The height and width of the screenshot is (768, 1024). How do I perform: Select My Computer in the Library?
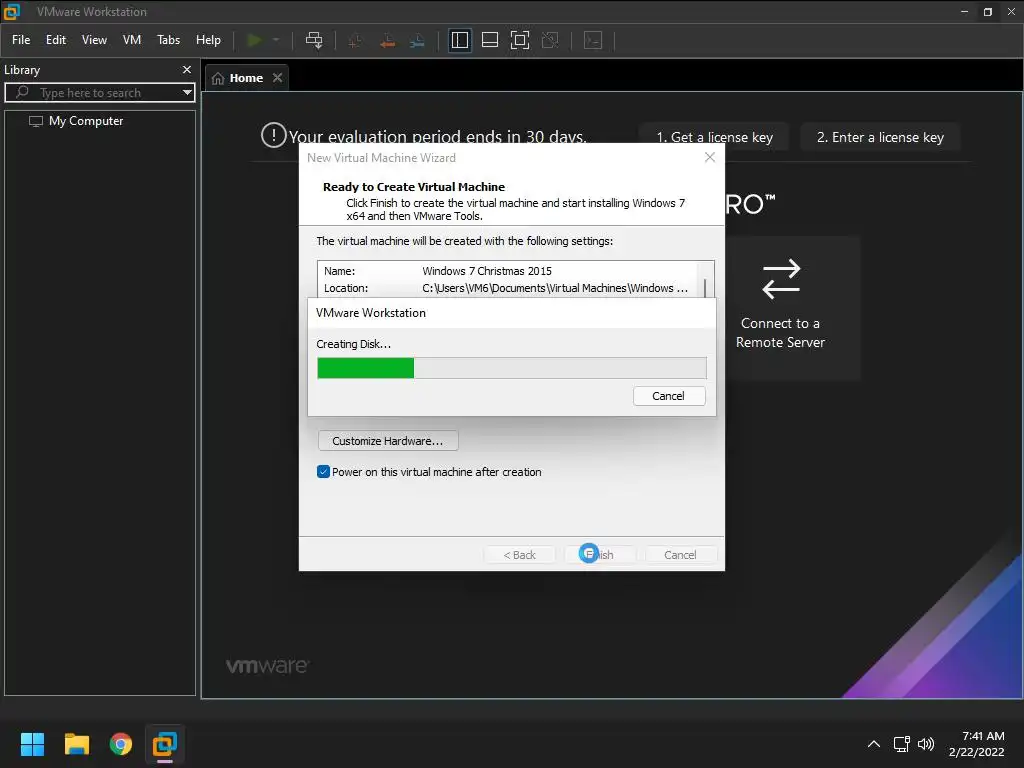(x=86, y=121)
